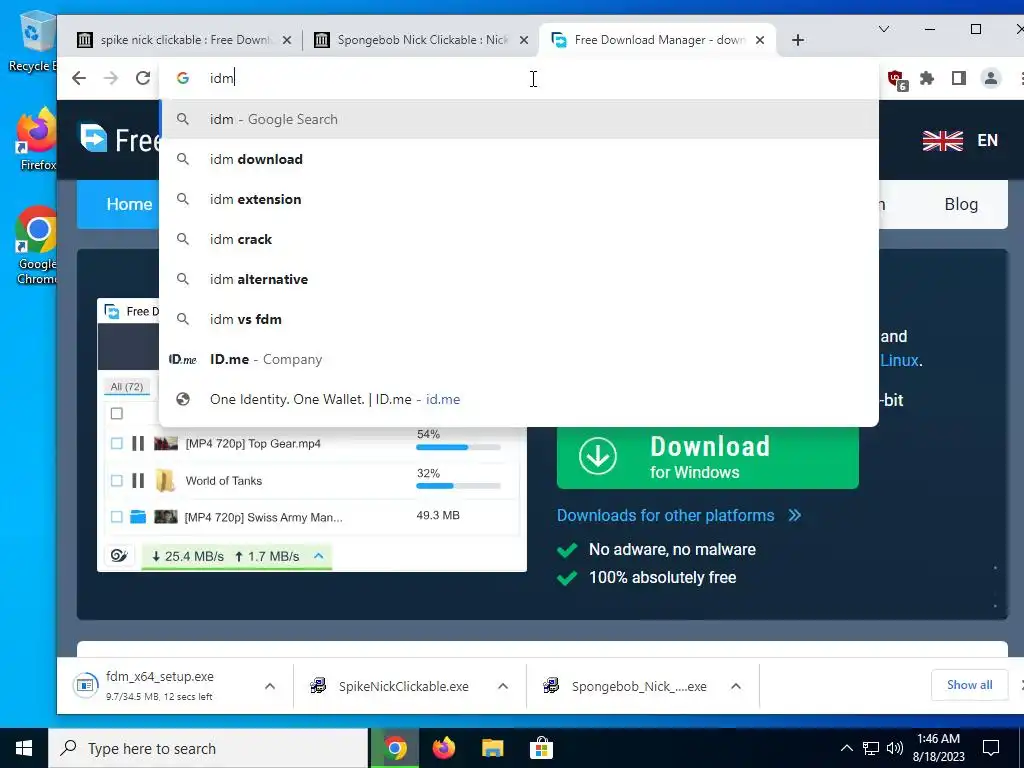Close the 'spike nick clickable' tab
Viewport: 1024px width, 768px height.
pos(287,40)
